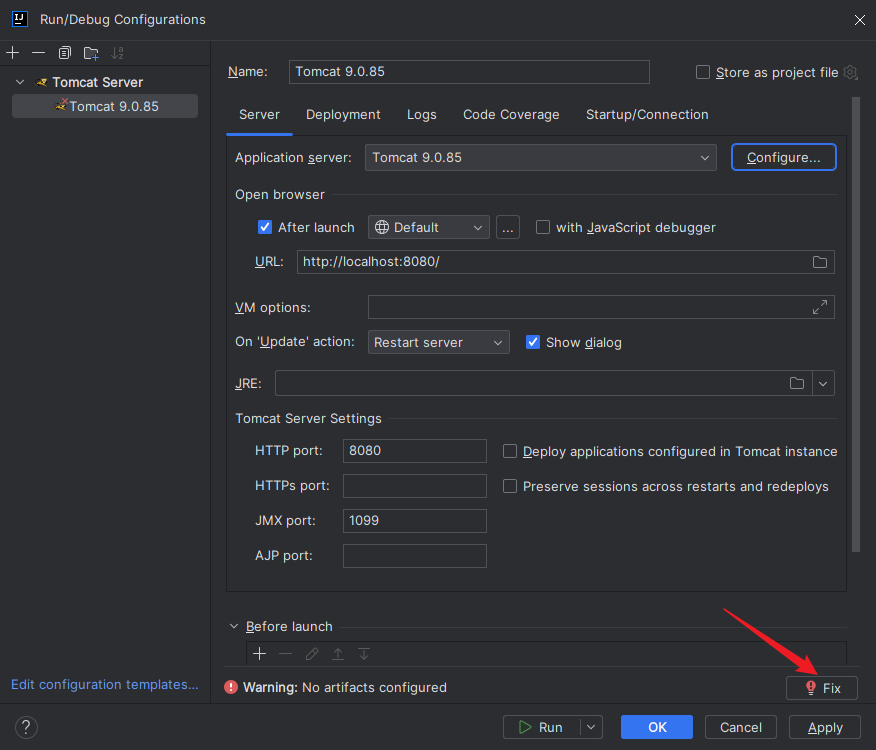Click the globe icon in the browser dropdown
Viewport: 876px width, 750px height.
[382, 227]
